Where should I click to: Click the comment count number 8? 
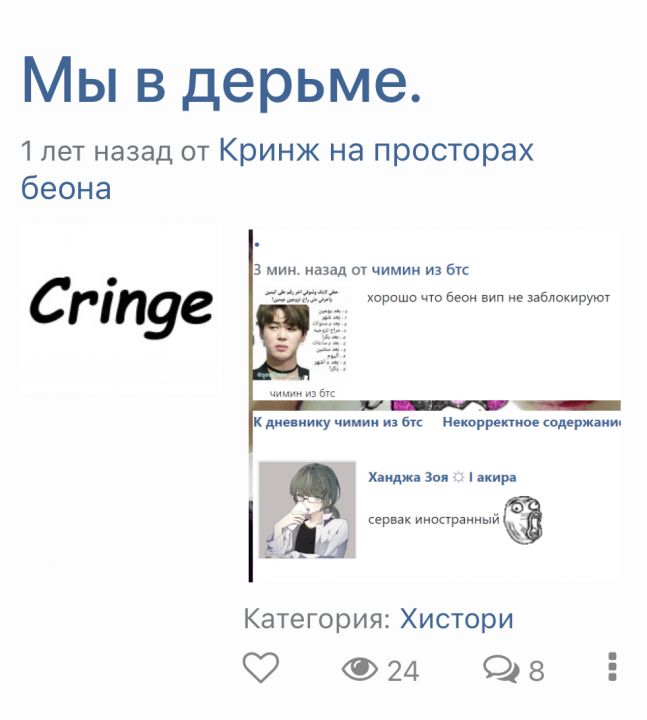[x=536, y=671]
